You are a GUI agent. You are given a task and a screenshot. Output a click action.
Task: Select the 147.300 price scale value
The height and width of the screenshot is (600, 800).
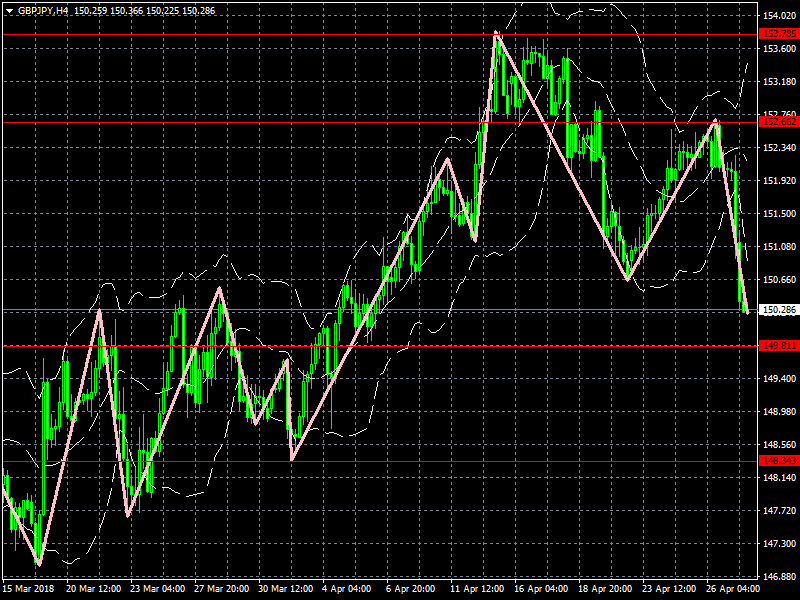[x=779, y=544]
